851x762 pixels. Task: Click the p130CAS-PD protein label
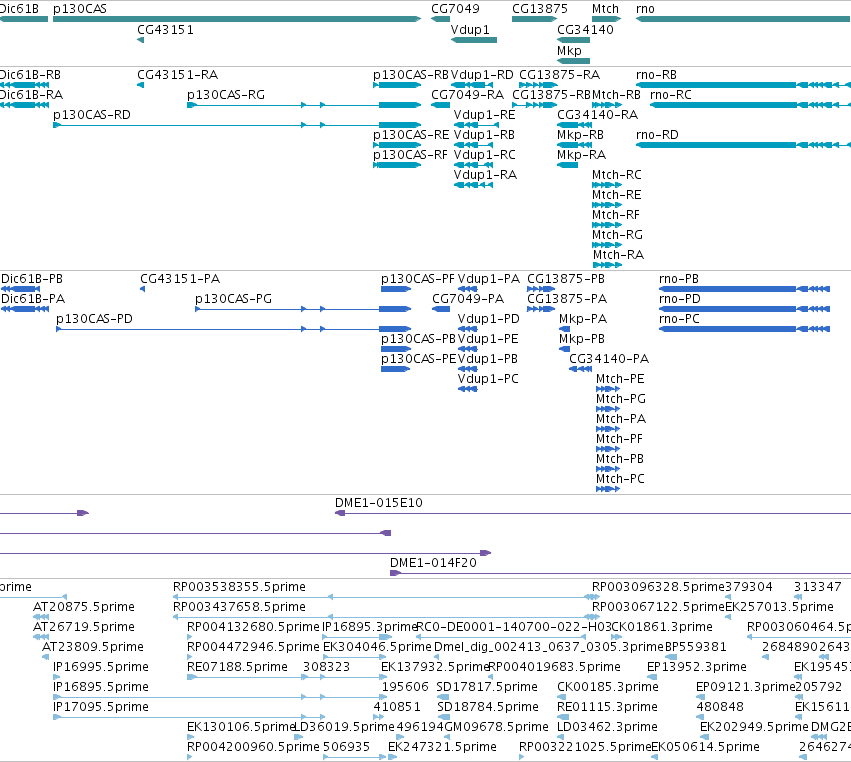[94, 319]
